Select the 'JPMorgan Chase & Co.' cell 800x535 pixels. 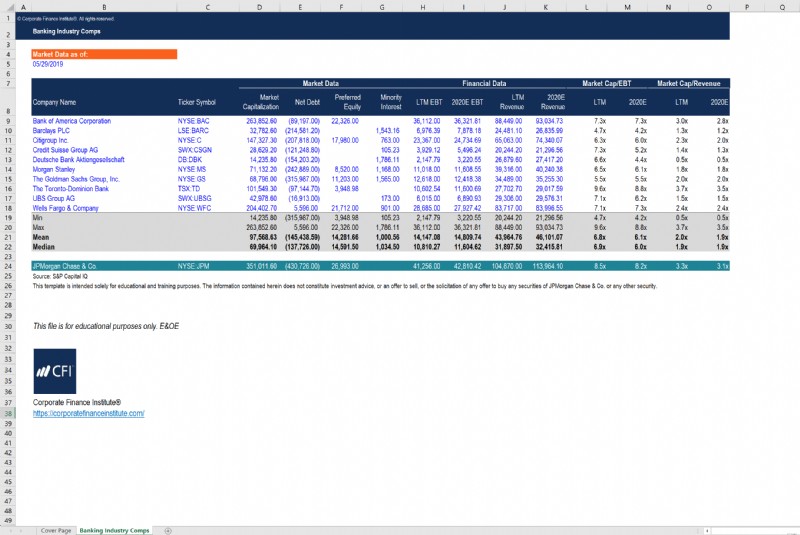coord(64,266)
